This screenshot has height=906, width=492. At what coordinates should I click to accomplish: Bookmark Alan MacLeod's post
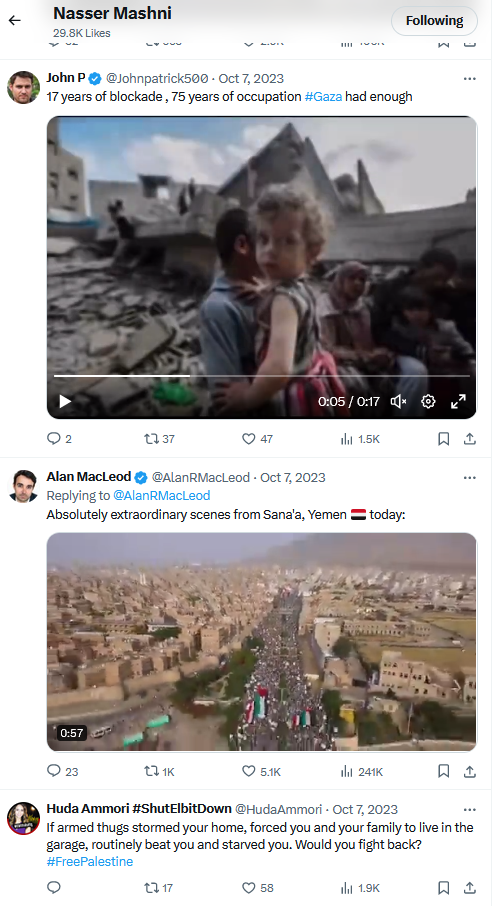443,771
